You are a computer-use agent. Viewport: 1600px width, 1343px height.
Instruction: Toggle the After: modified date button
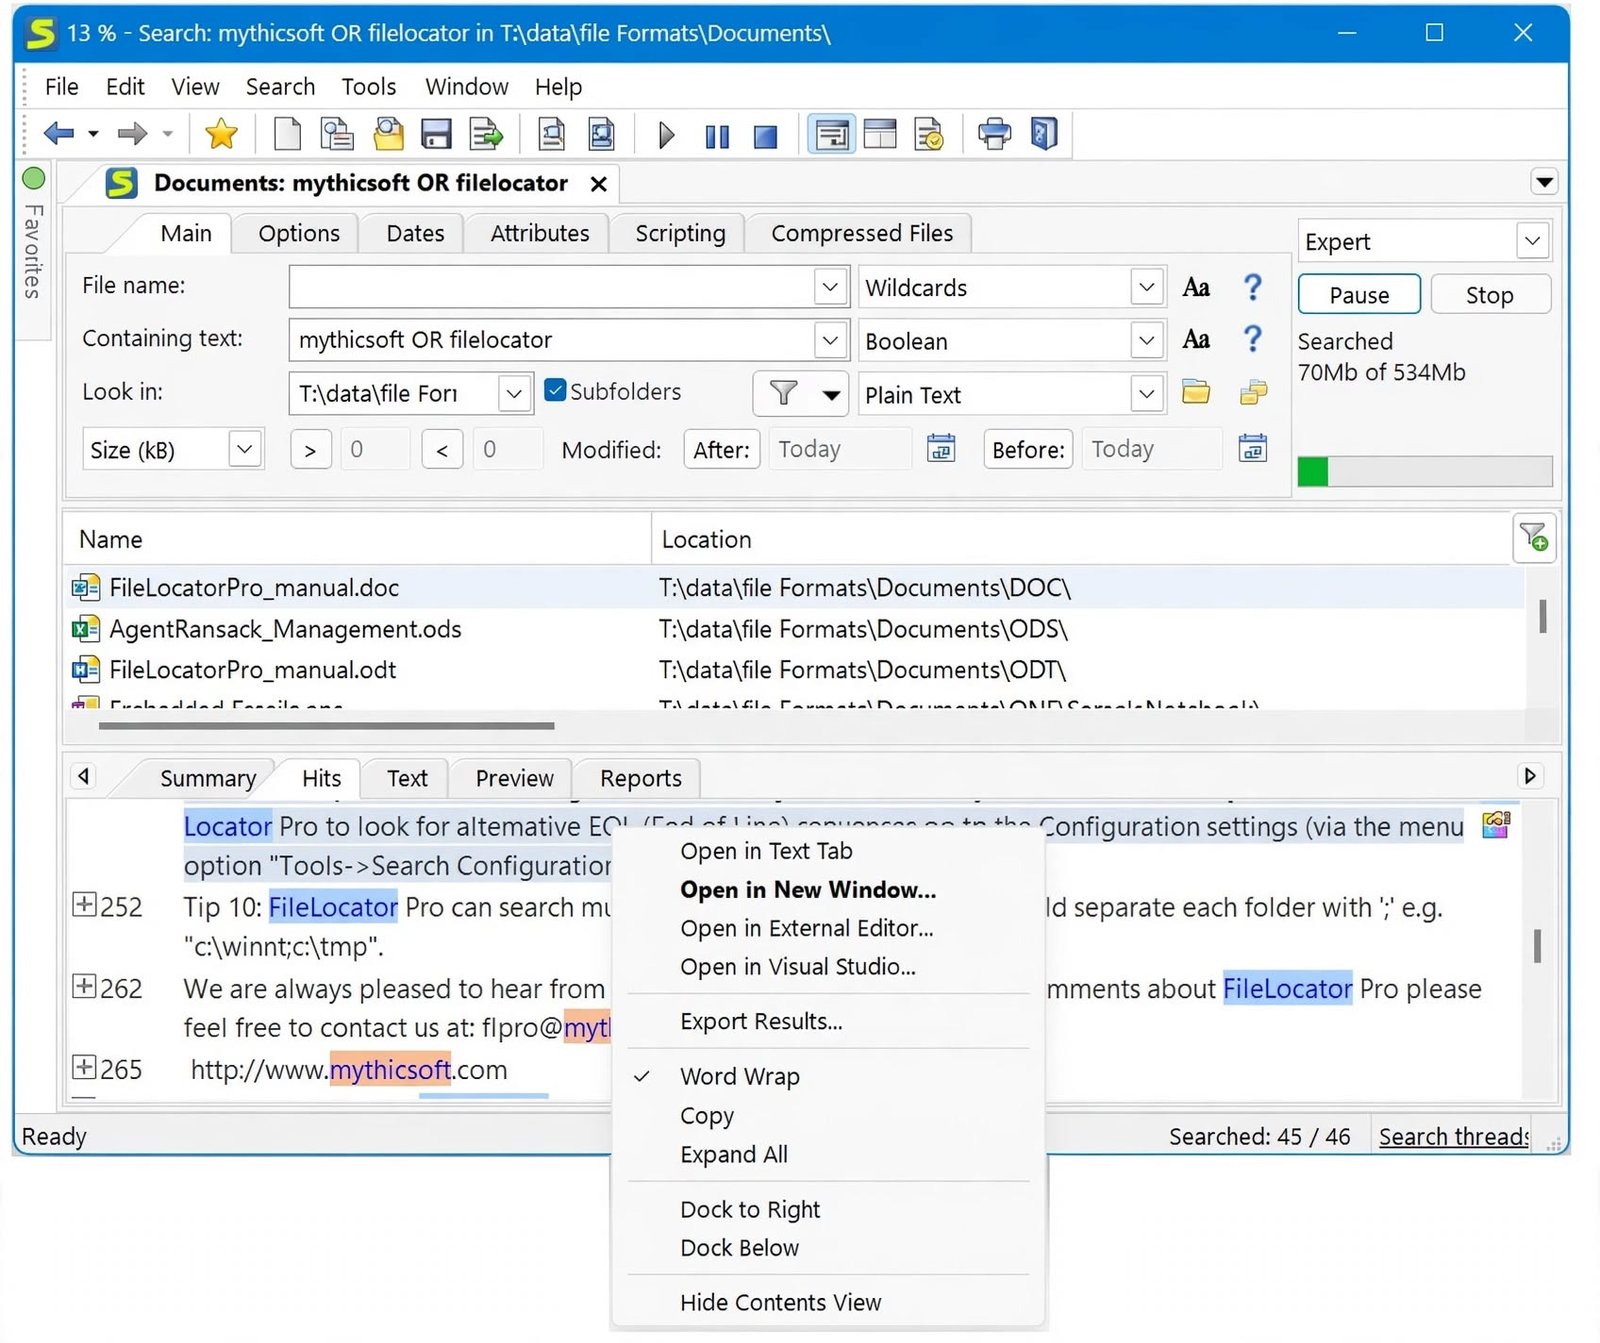coord(722,449)
